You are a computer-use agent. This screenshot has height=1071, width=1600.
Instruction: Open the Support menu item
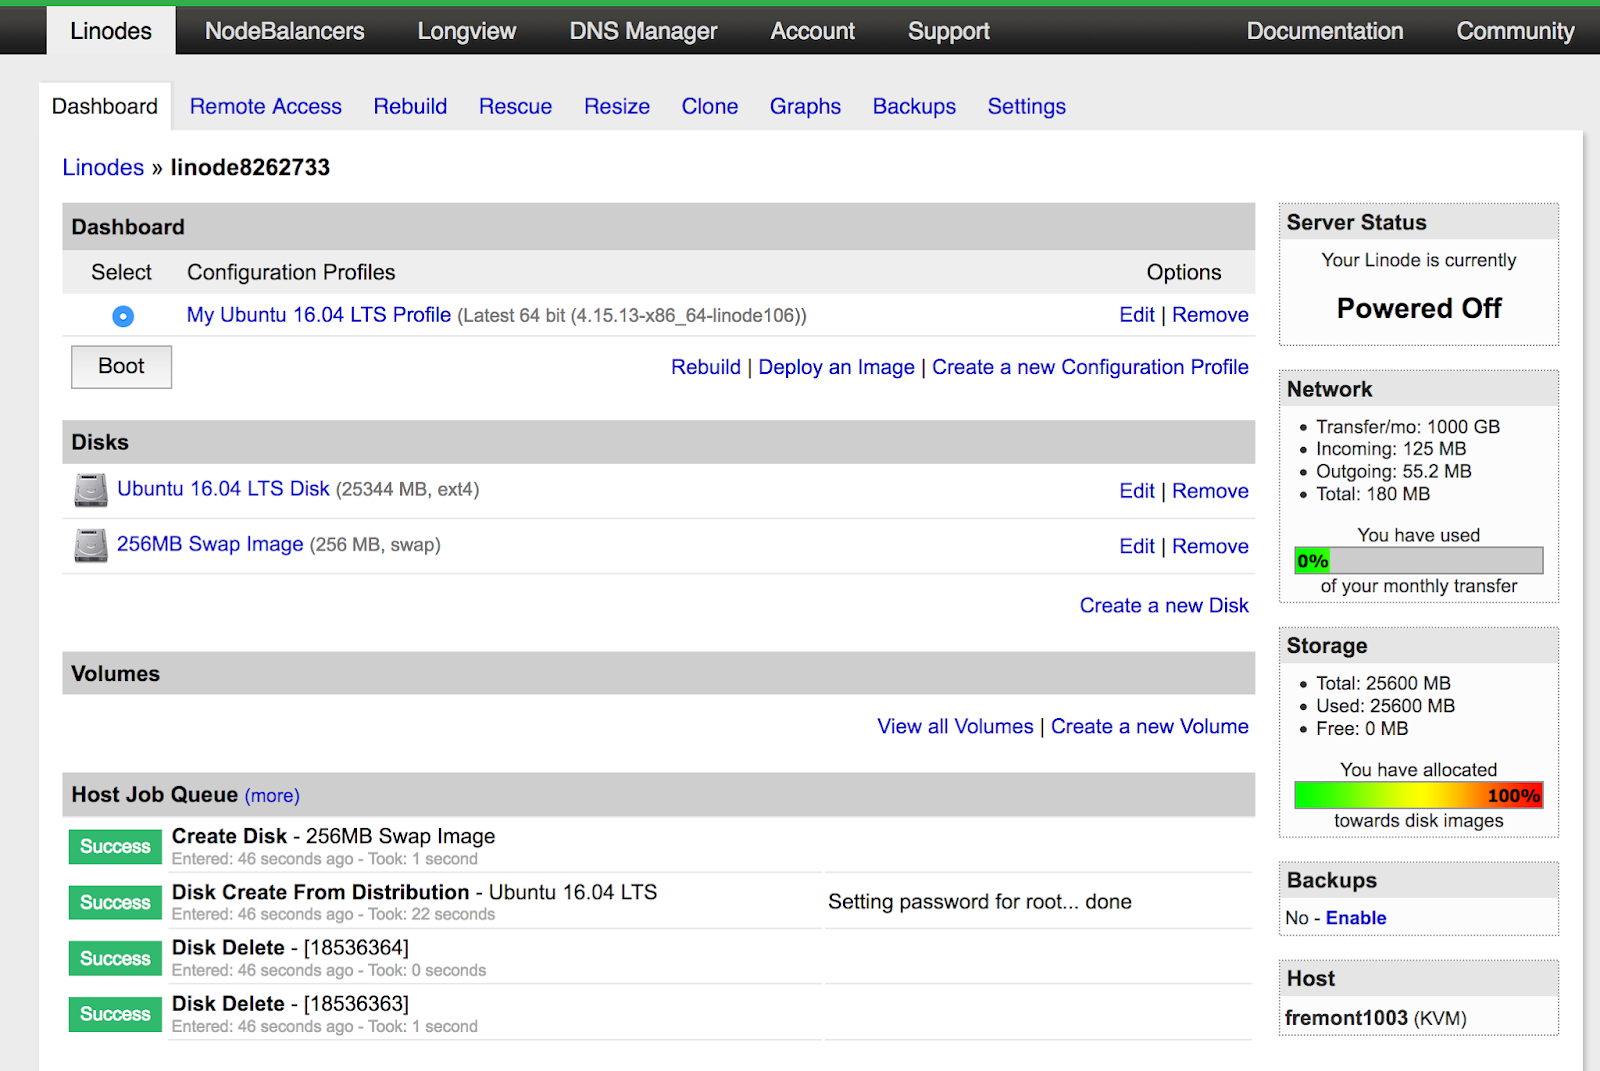pos(949,31)
